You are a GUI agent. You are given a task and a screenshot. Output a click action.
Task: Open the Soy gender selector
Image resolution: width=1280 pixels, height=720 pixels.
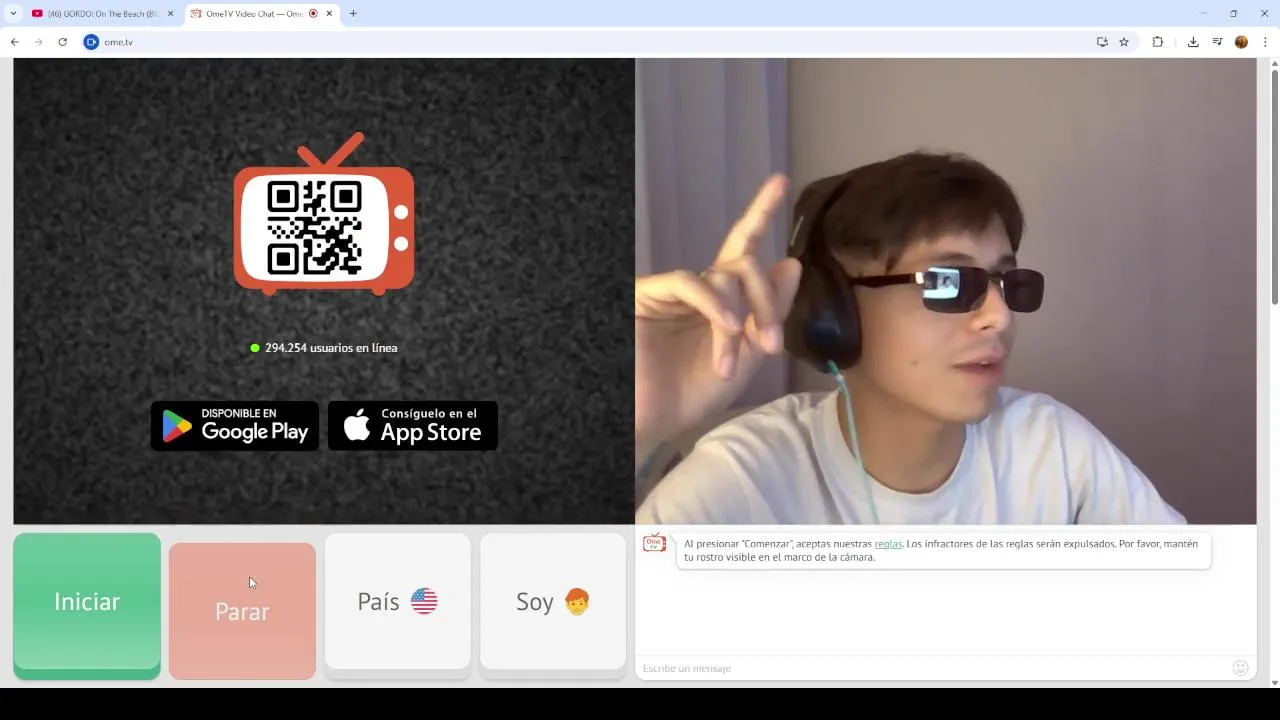tap(553, 601)
